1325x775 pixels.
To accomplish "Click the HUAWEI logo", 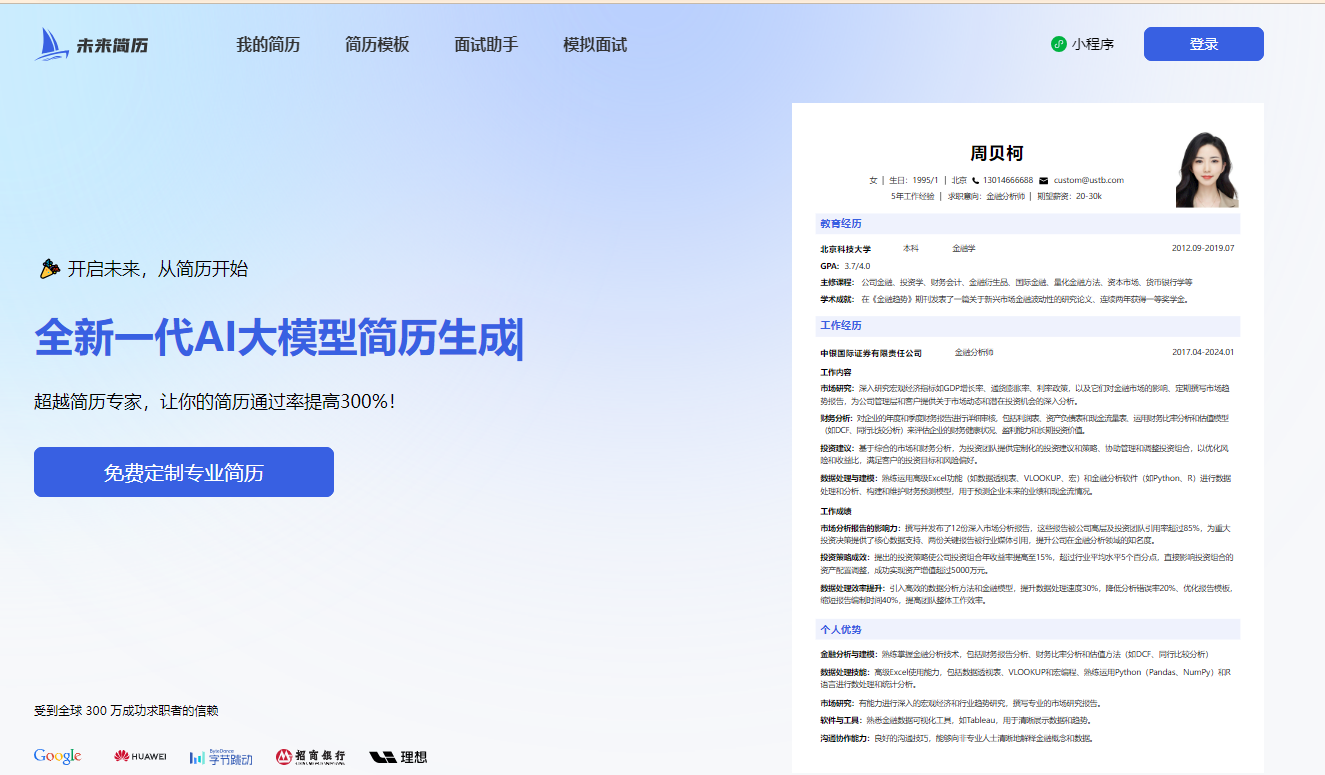I will pyautogui.click(x=140, y=757).
